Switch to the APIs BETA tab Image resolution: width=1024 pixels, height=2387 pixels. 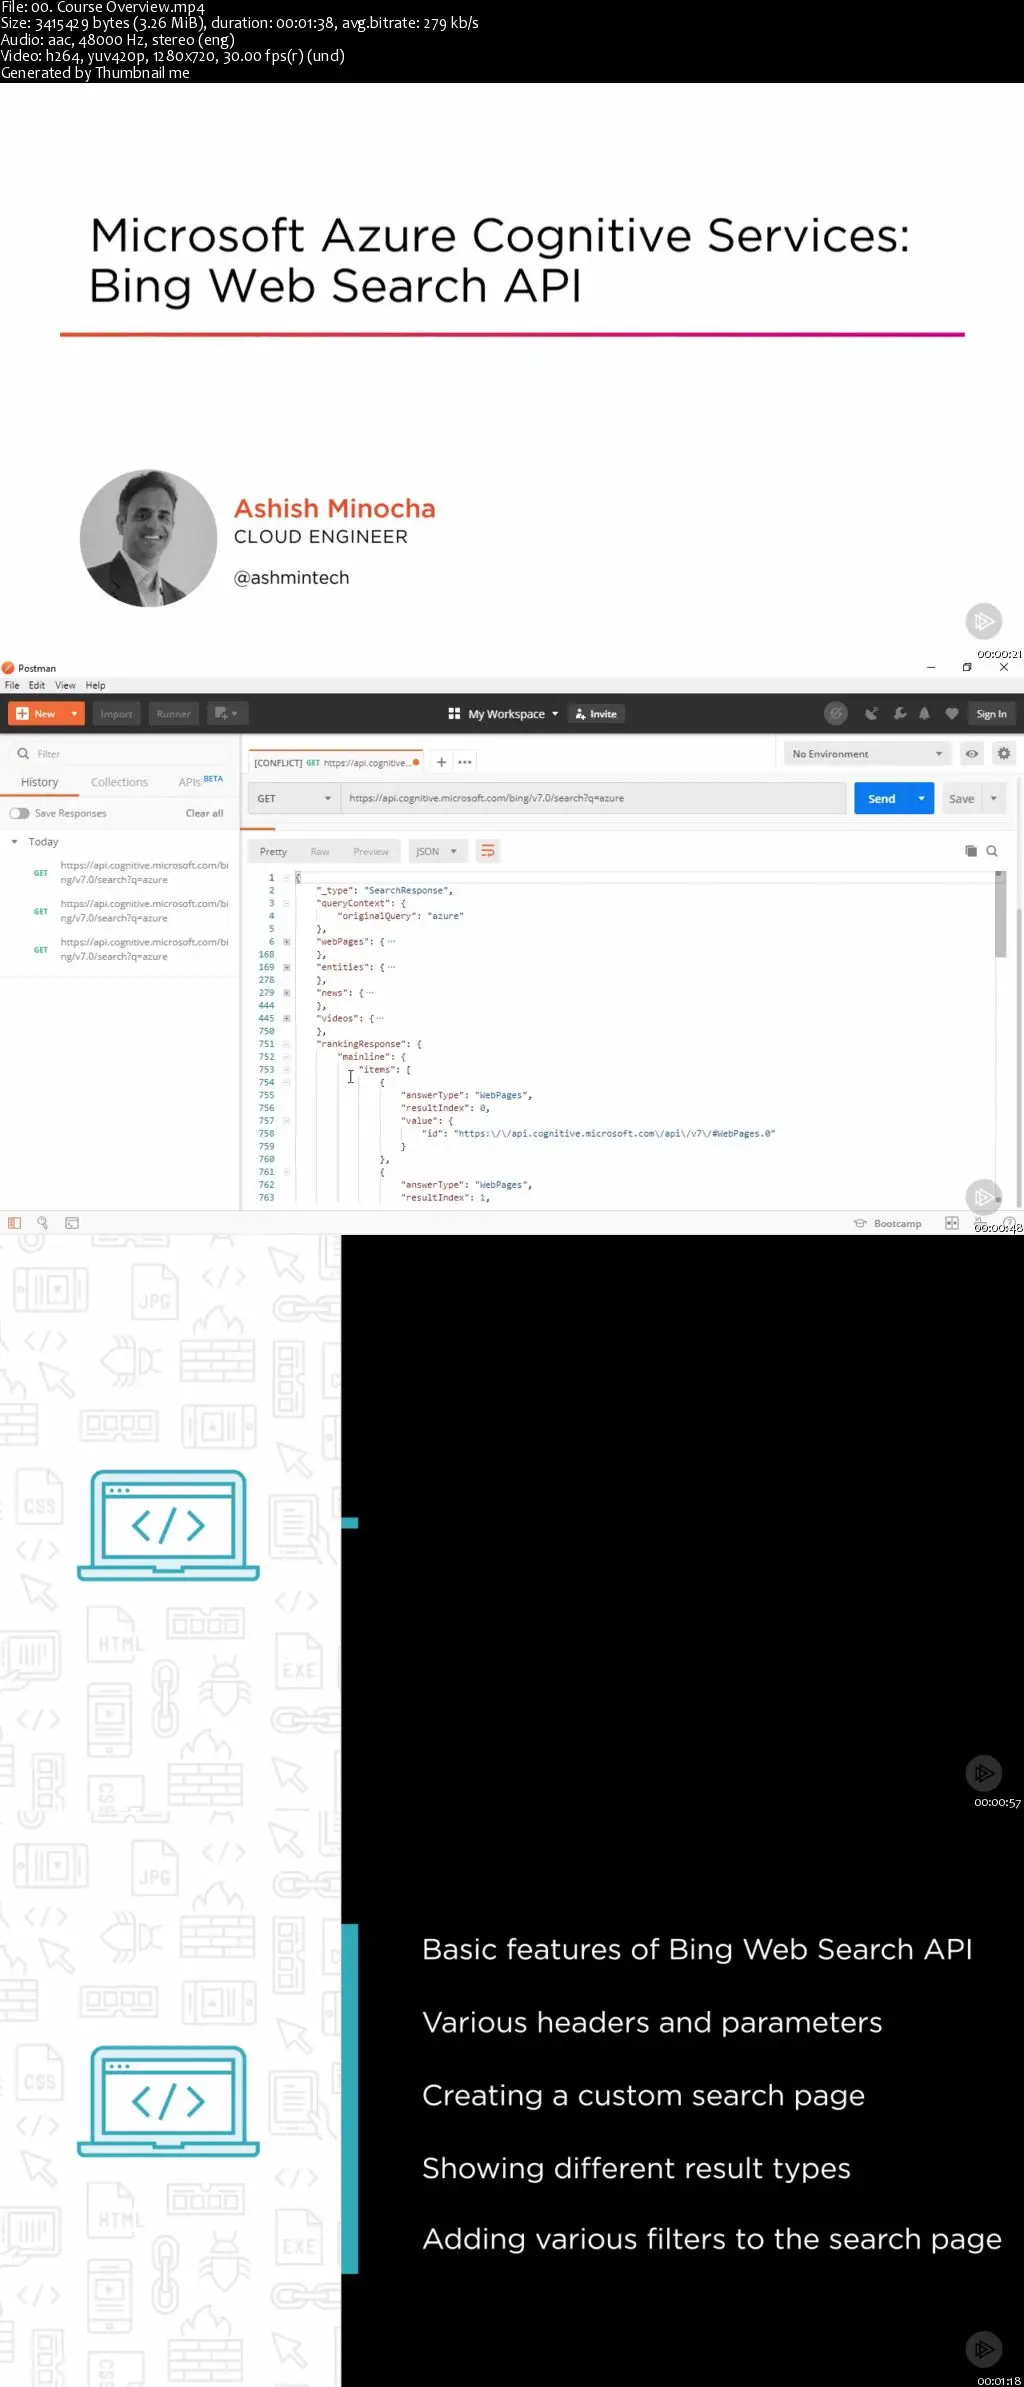click(200, 781)
